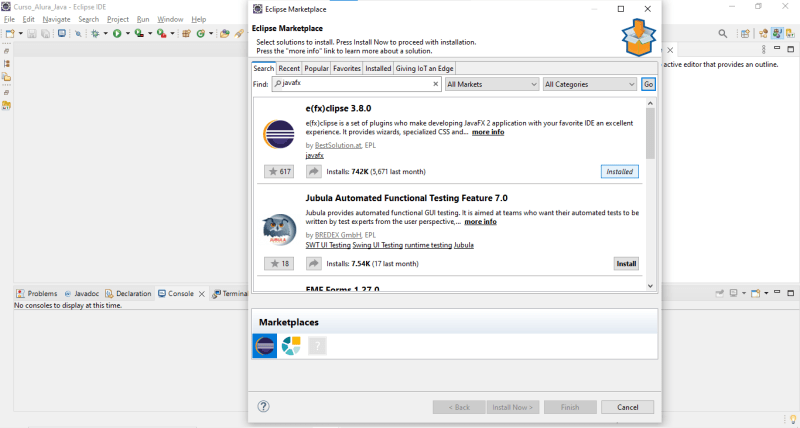Expand the Debug dropdown arrow

pos(105,34)
